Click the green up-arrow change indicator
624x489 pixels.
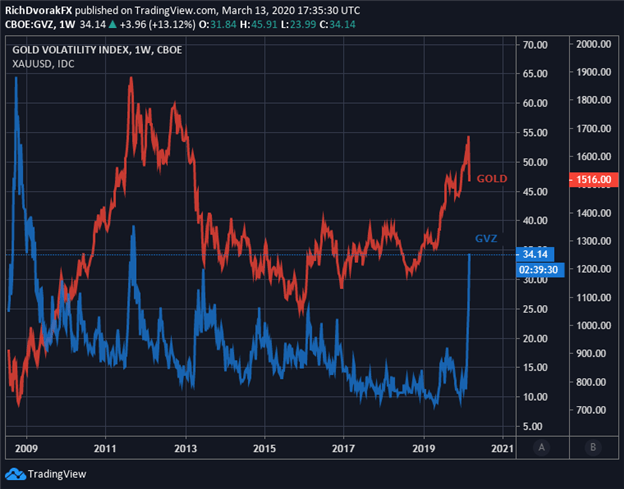pos(113,25)
